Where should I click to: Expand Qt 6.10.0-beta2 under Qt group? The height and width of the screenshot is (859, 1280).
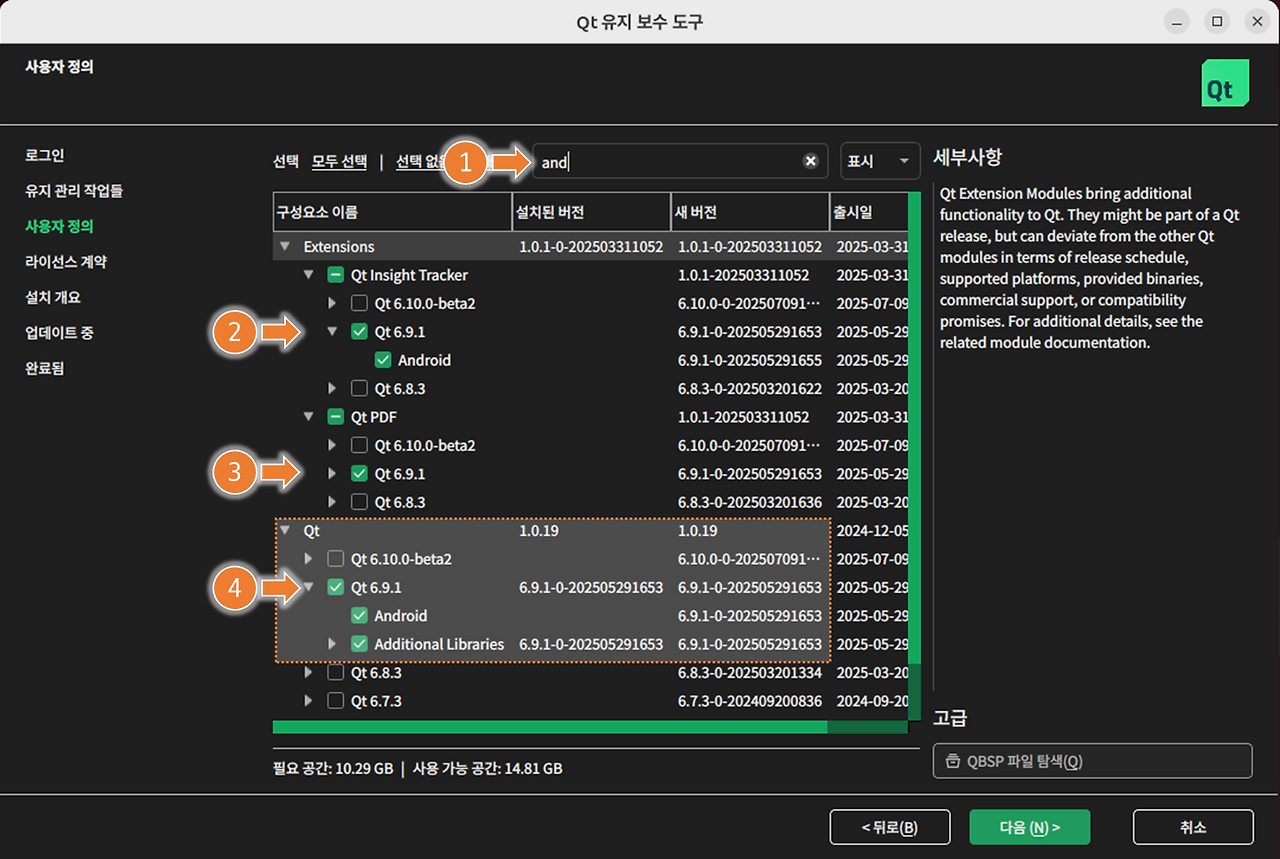(x=309, y=559)
